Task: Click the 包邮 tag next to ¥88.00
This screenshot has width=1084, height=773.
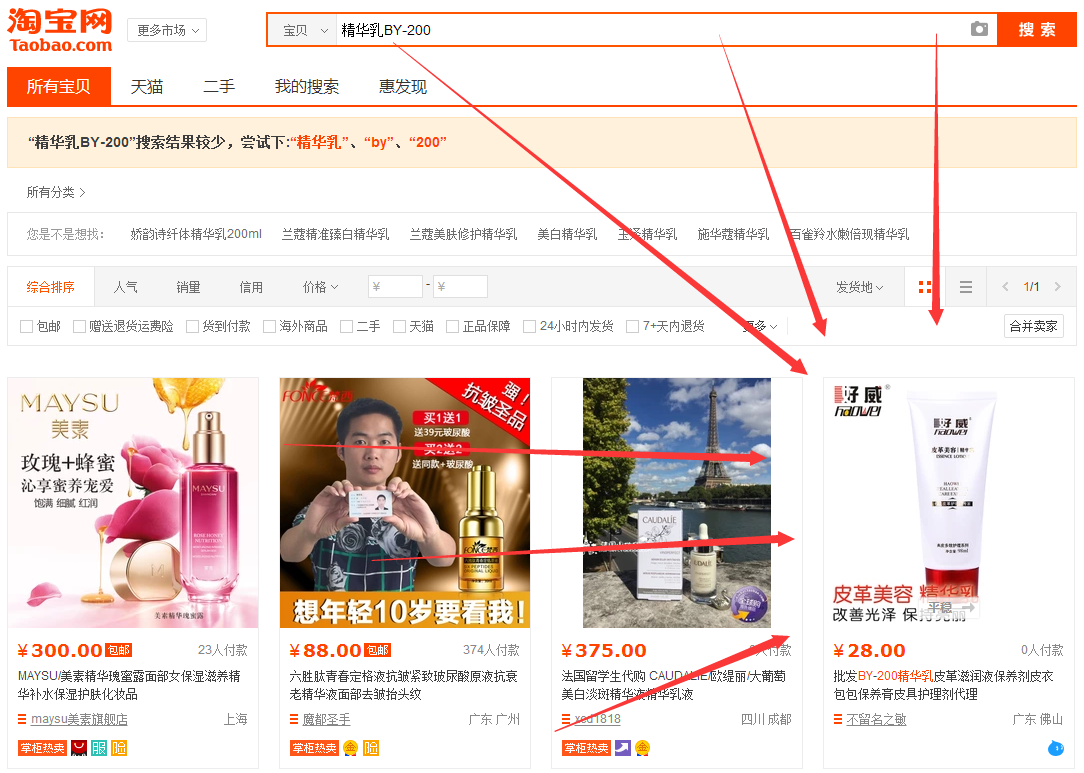Action: coord(377,650)
